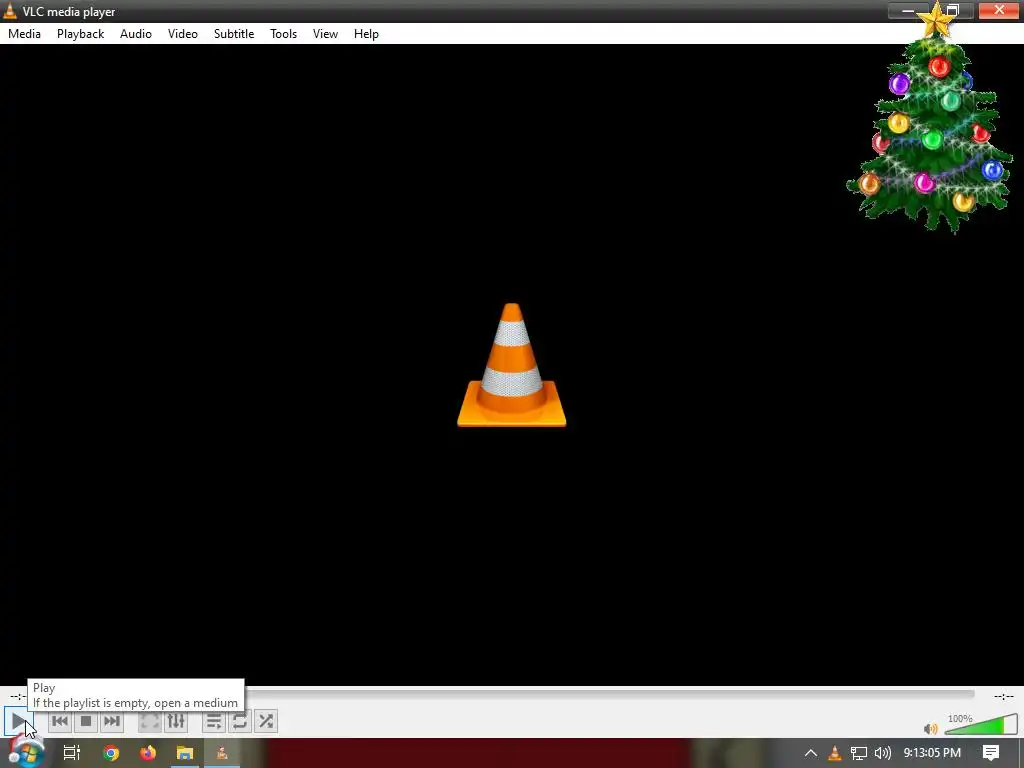This screenshot has height=768, width=1024.
Task: Open the Media menu
Action: [24, 34]
